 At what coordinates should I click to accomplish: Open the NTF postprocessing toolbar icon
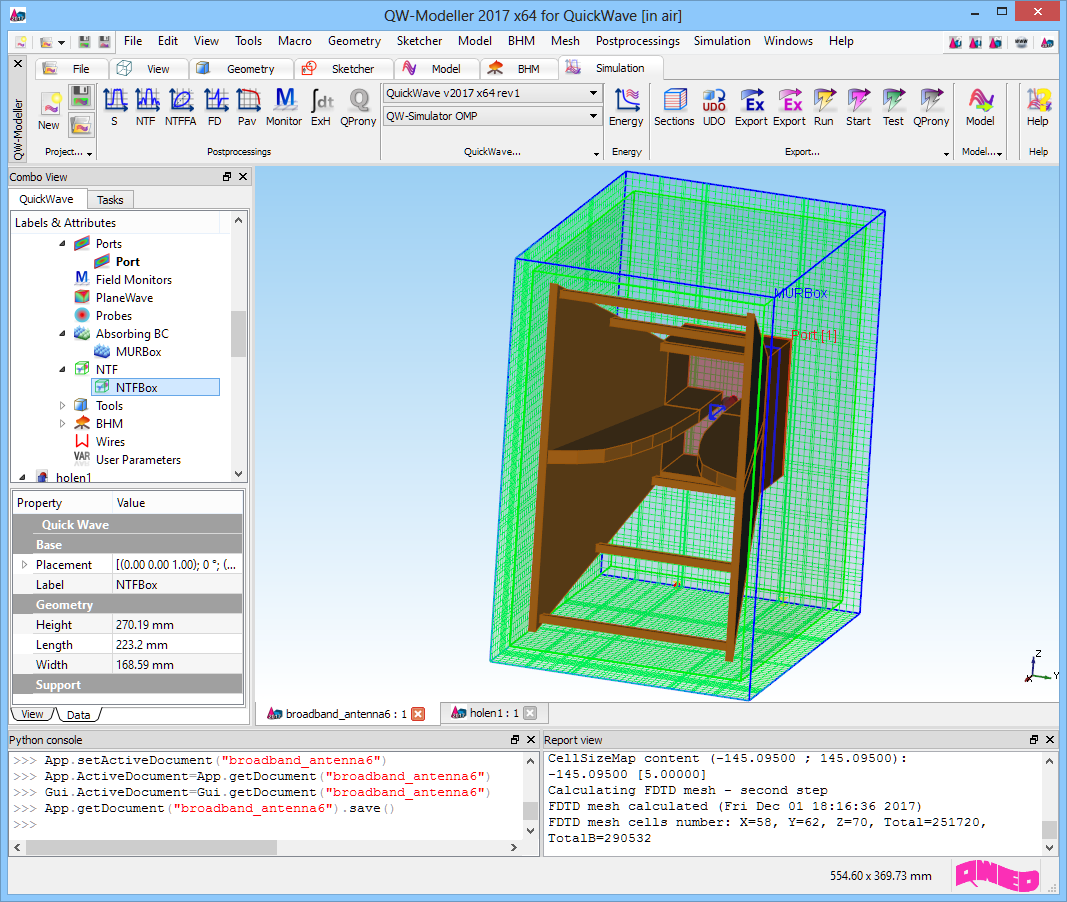tap(146, 107)
